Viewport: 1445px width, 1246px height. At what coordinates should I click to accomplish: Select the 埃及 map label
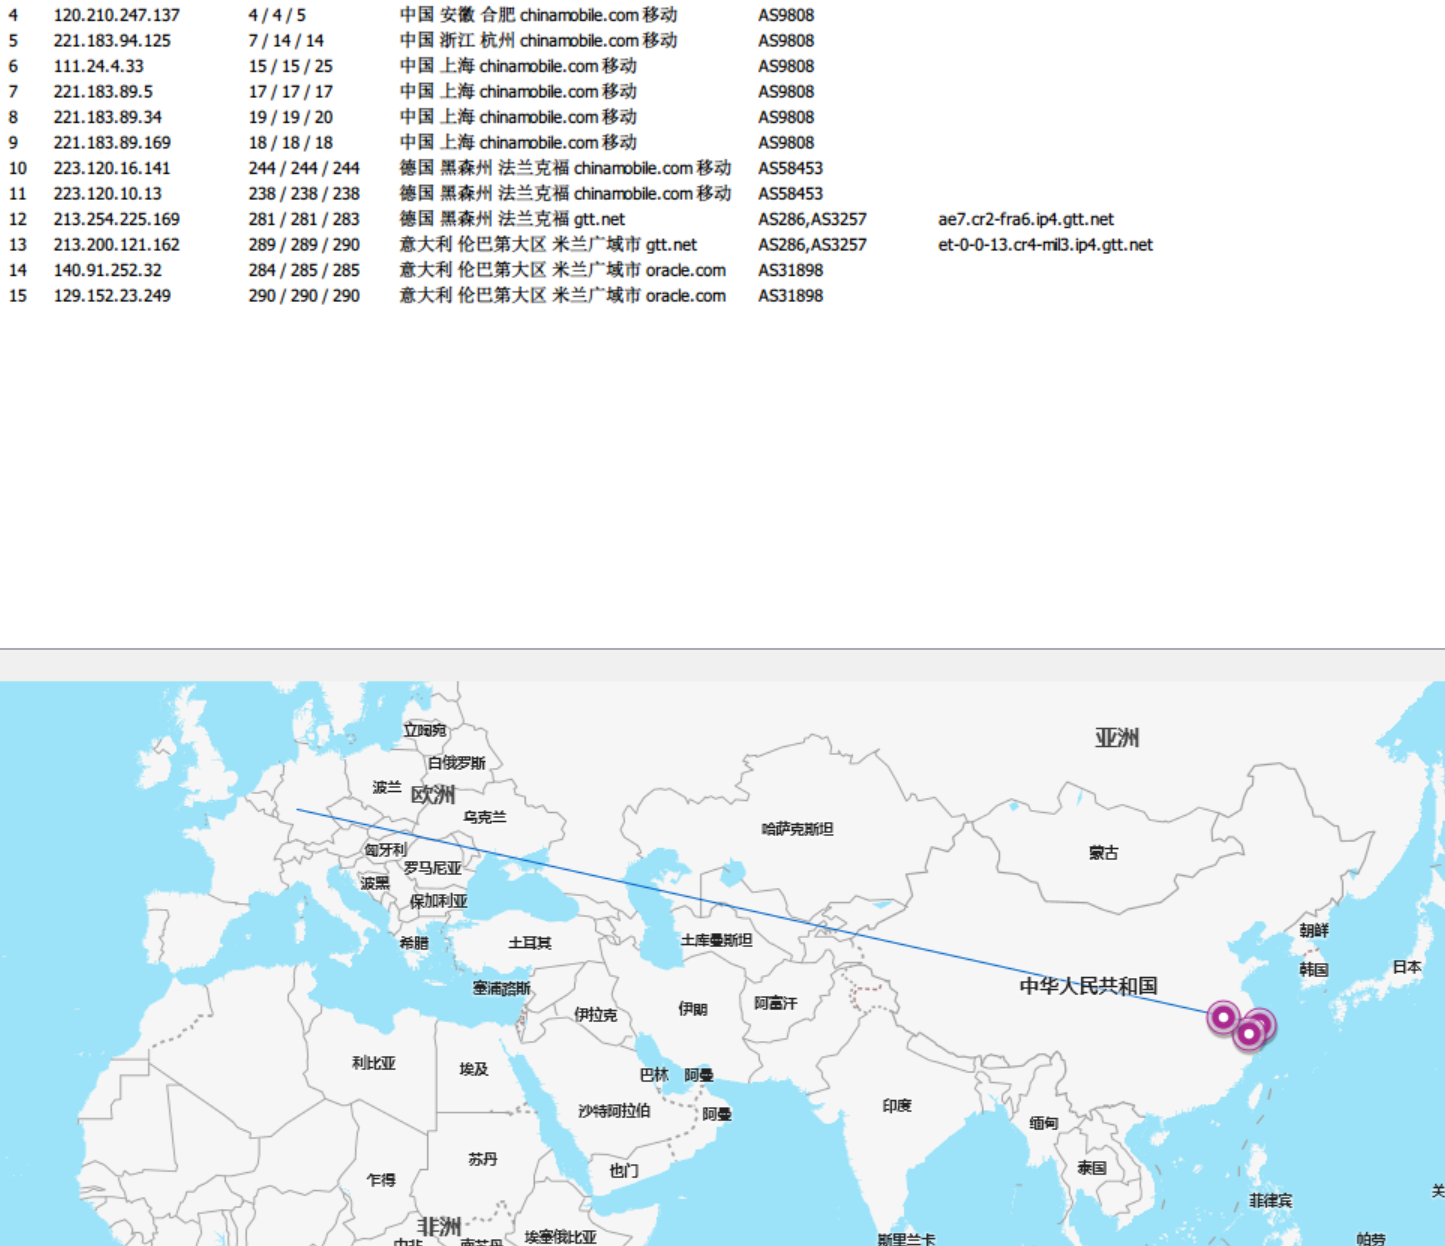point(474,1069)
